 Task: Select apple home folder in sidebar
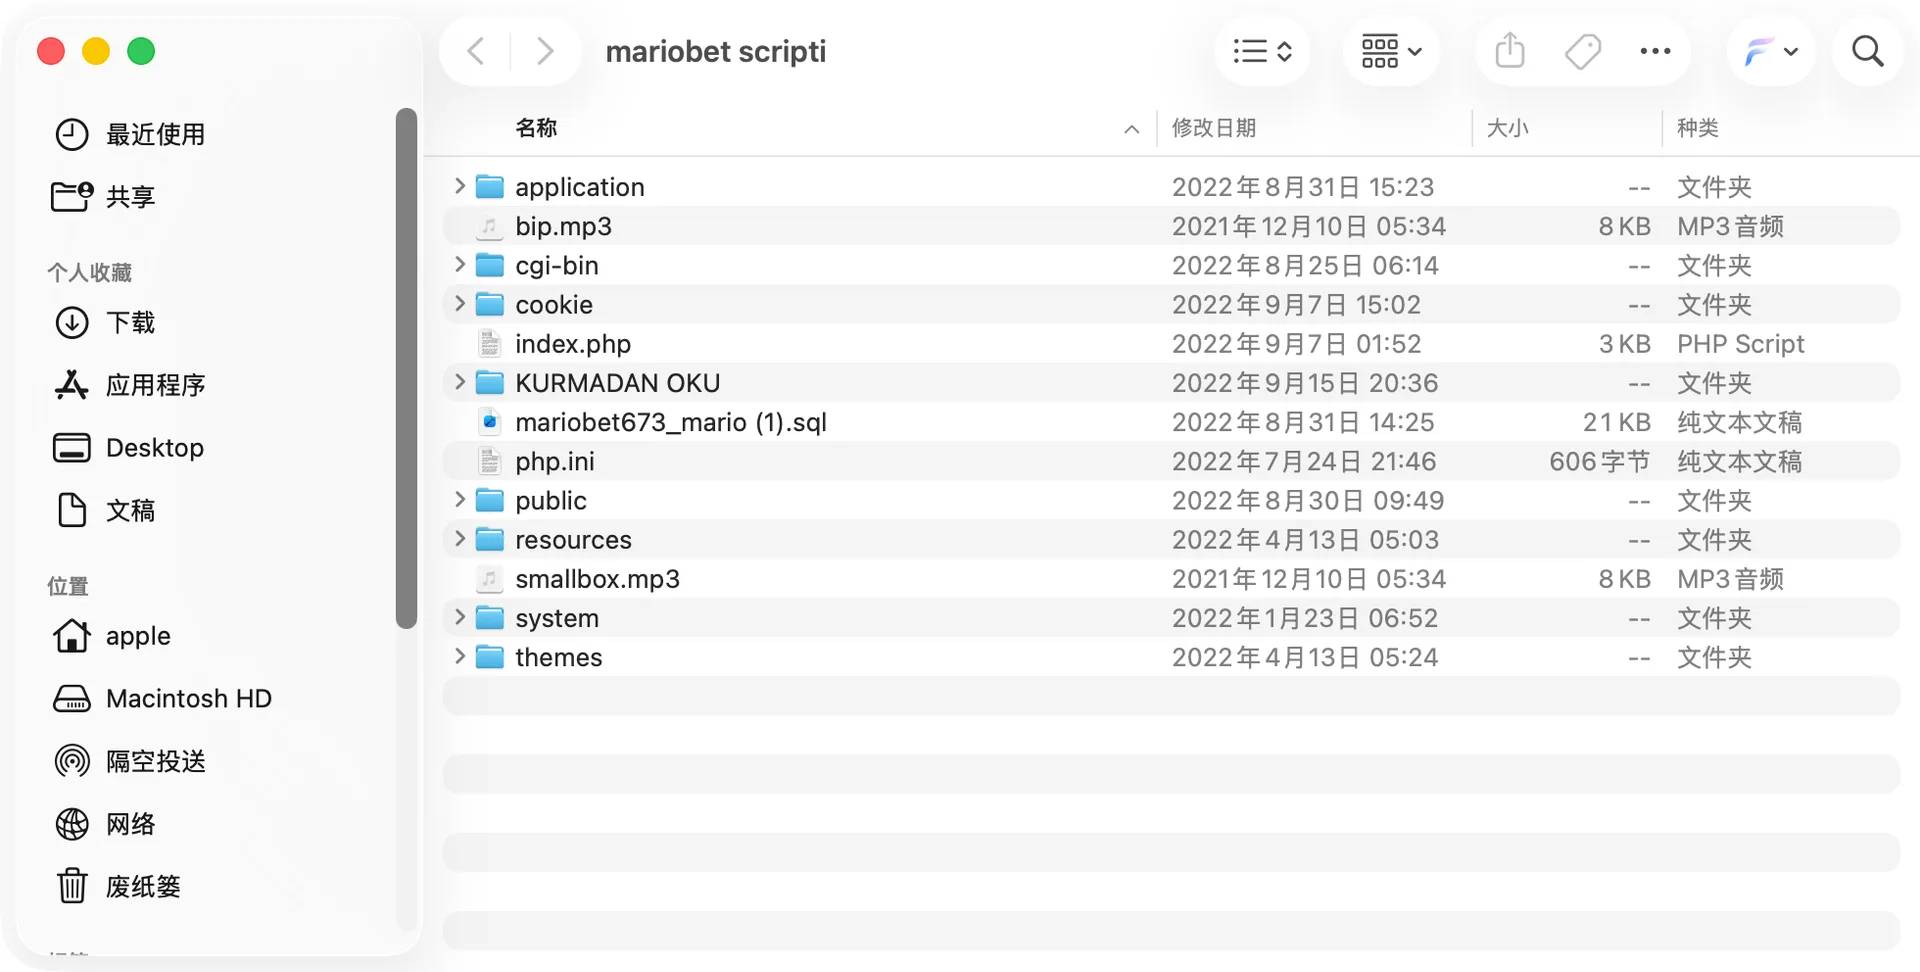112,636
